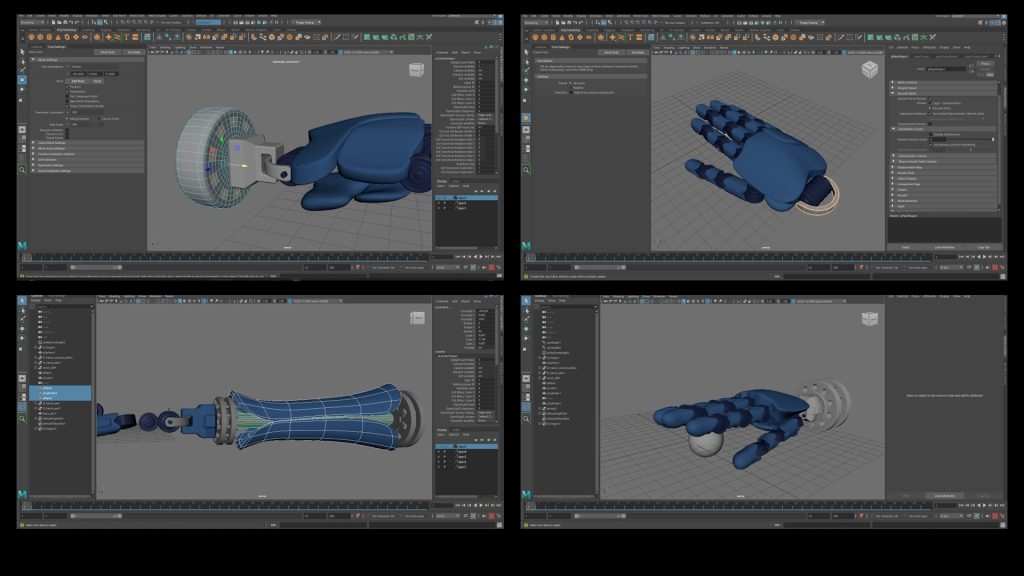Toggle the Orientation checkbox in Move tool settings
This screenshot has height=576, width=1024.
pos(67,91)
